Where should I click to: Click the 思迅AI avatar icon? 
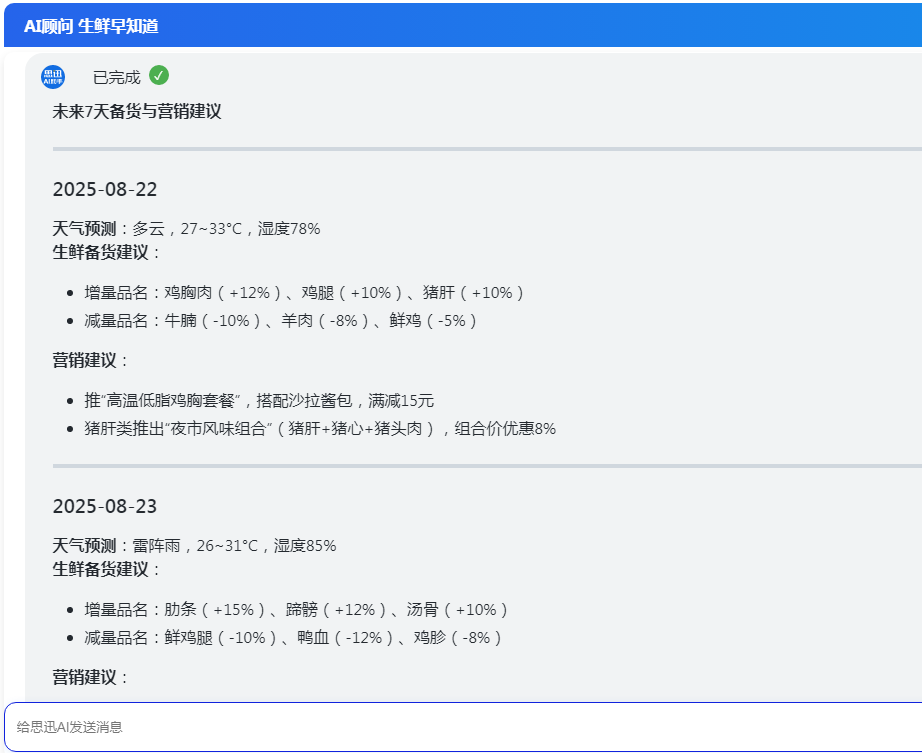[53, 77]
